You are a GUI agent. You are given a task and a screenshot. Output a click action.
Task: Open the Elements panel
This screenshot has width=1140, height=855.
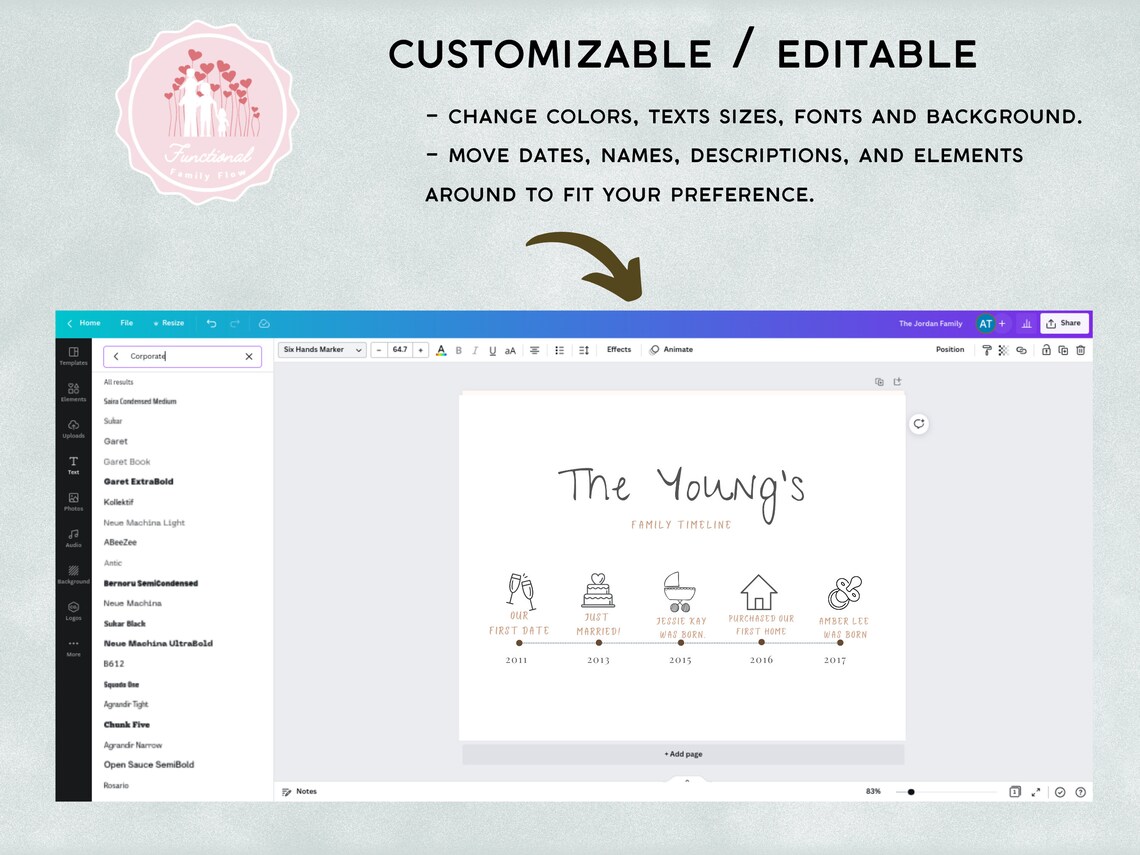coord(72,393)
